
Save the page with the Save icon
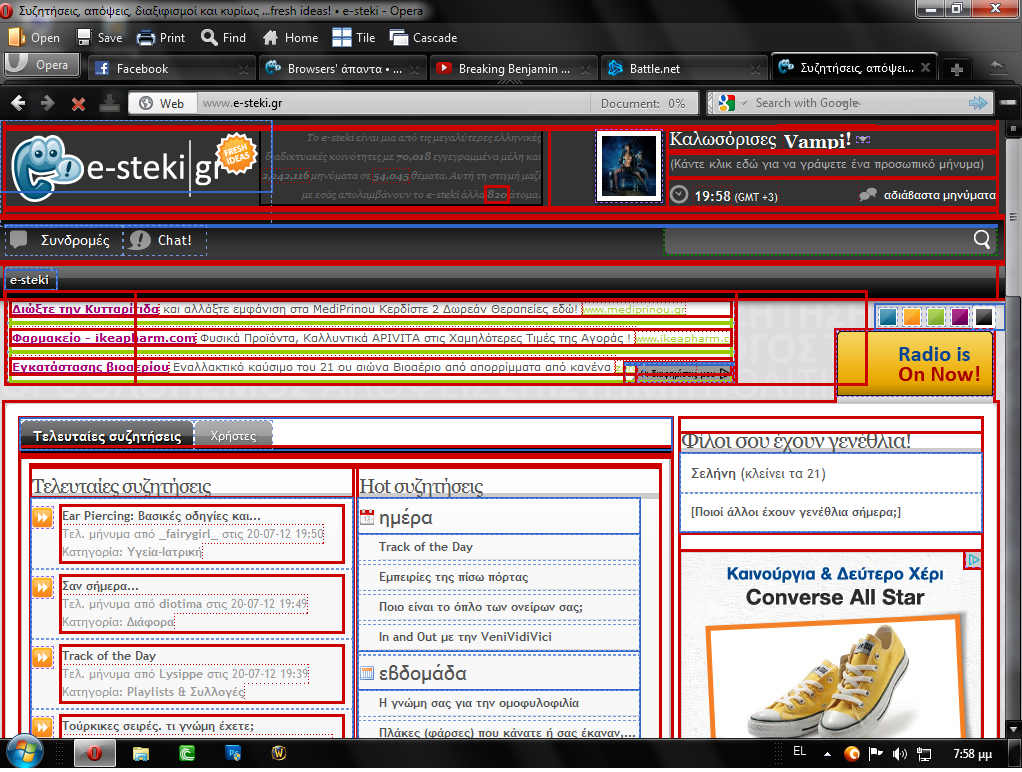[x=84, y=37]
